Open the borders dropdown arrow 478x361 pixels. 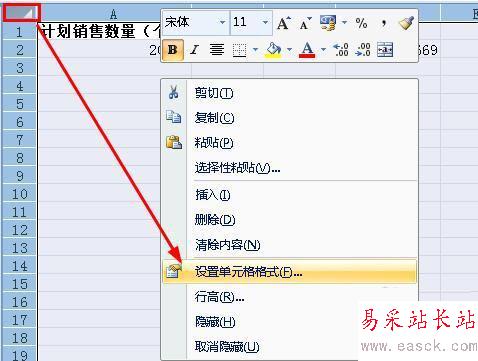pyautogui.click(x=255, y=50)
